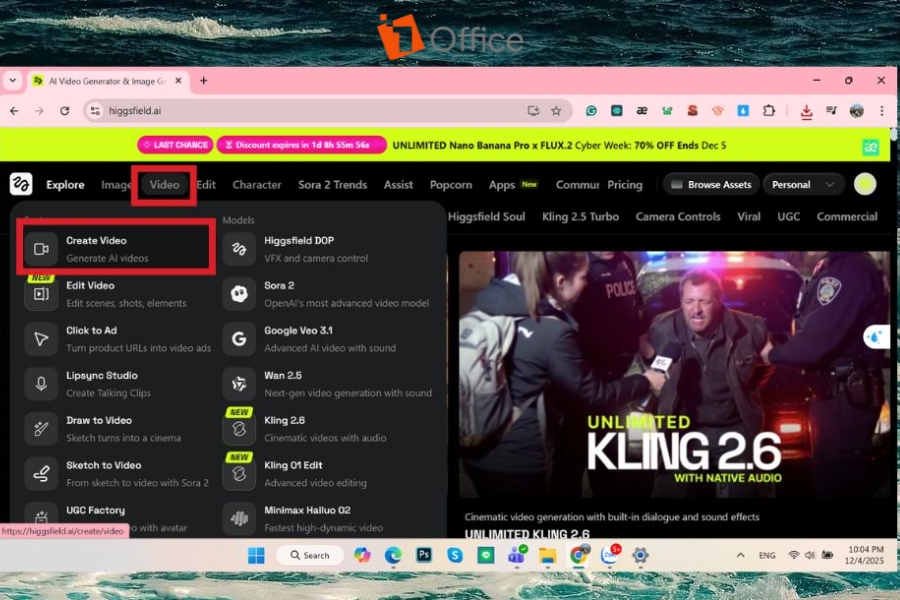Click the Grammarly extension icon

(591, 111)
